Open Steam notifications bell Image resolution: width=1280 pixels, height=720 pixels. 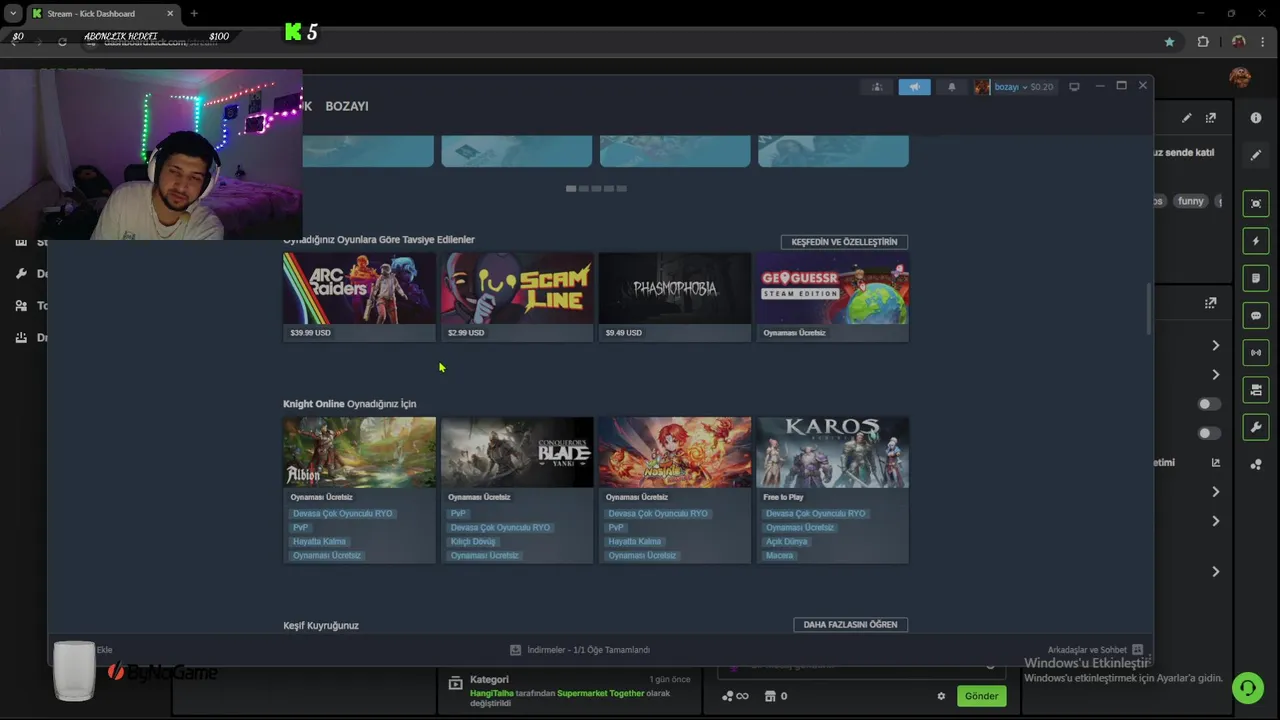(x=951, y=87)
